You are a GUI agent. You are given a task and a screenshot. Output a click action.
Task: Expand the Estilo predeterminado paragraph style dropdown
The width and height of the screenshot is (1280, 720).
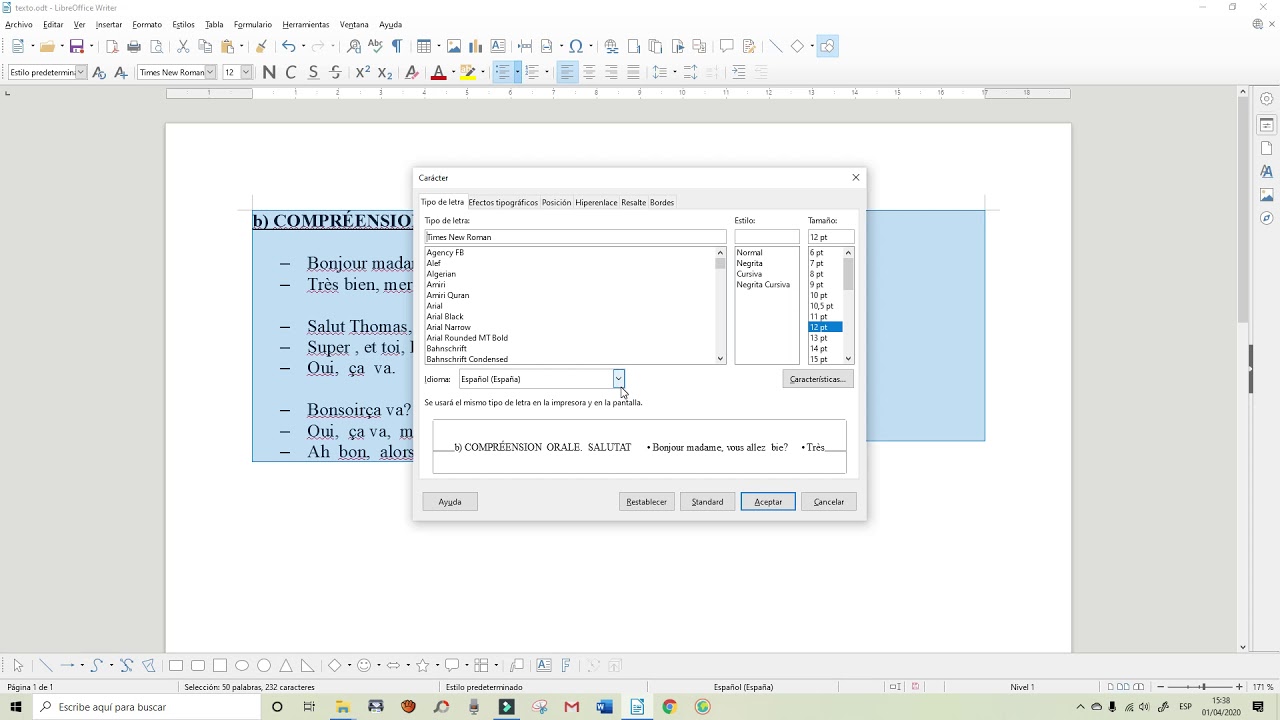[81, 72]
